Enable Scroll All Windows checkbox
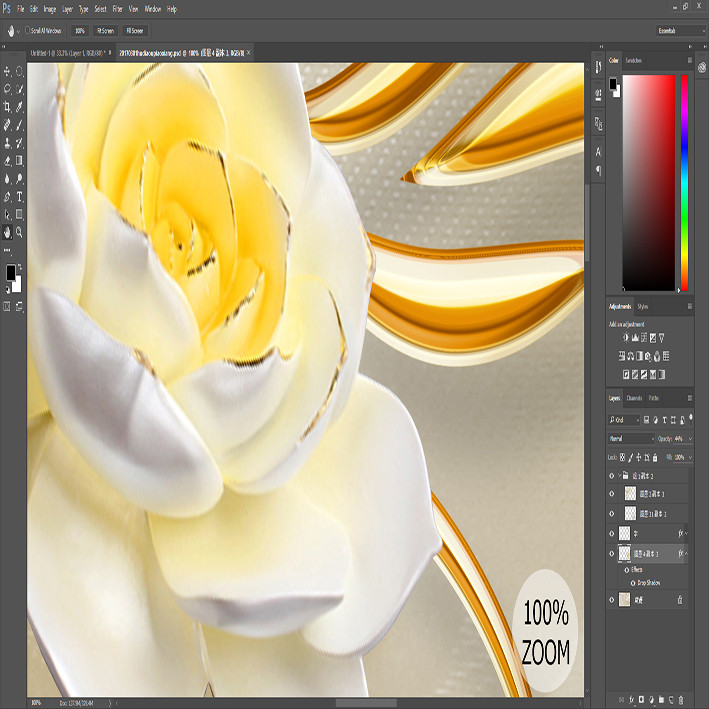 pyautogui.click(x=28, y=30)
